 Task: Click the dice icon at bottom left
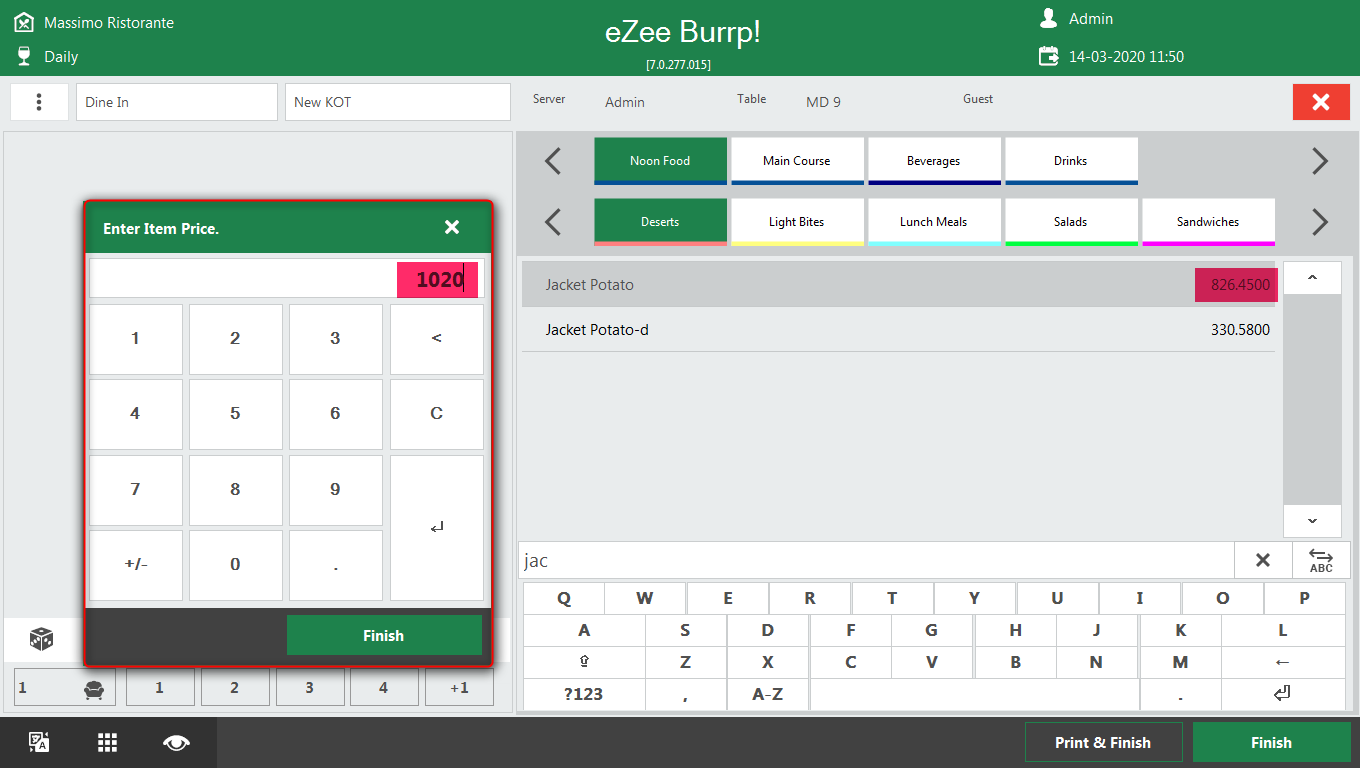click(41, 639)
